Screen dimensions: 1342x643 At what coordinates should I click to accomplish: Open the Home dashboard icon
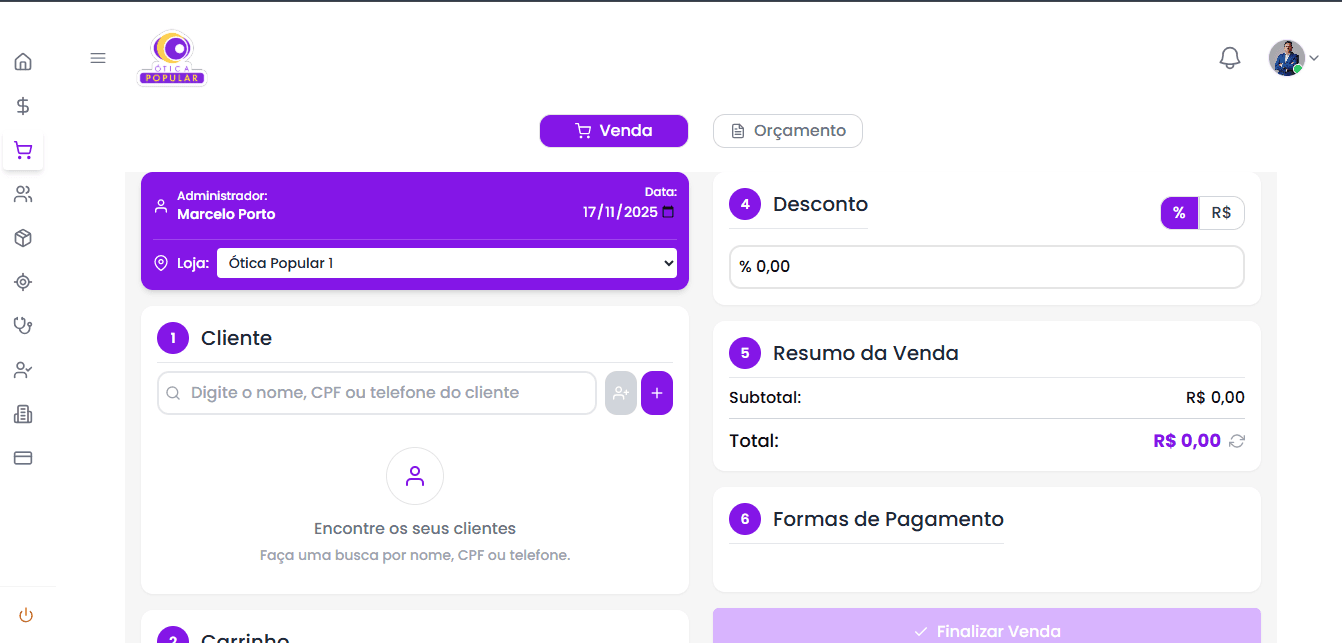pos(22,61)
